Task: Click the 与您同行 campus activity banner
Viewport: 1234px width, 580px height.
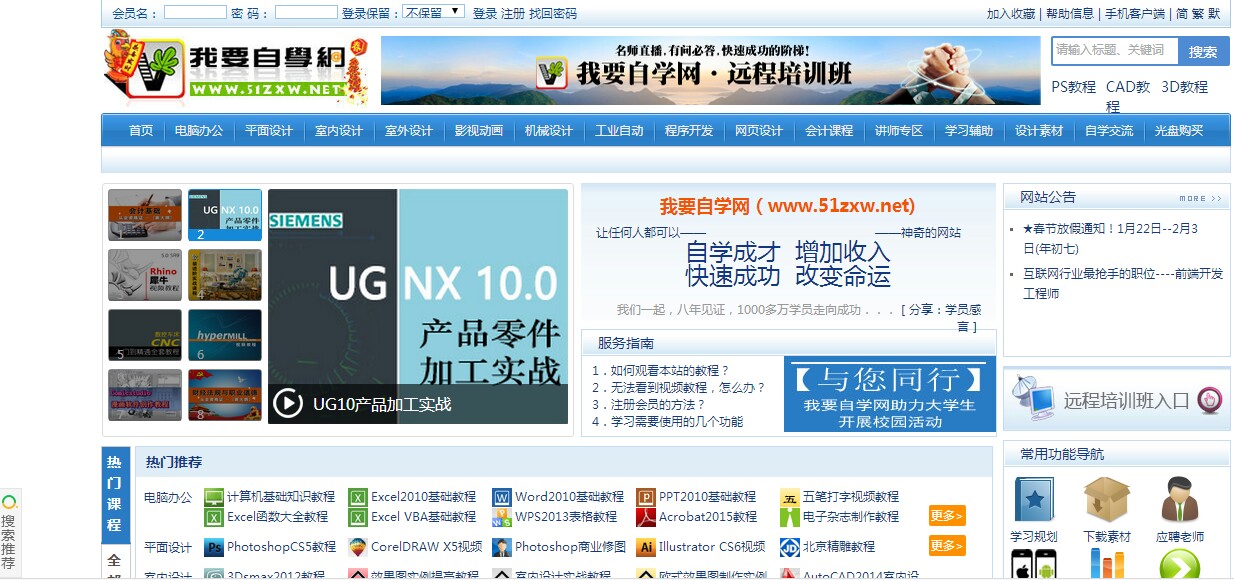Action: click(890, 394)
